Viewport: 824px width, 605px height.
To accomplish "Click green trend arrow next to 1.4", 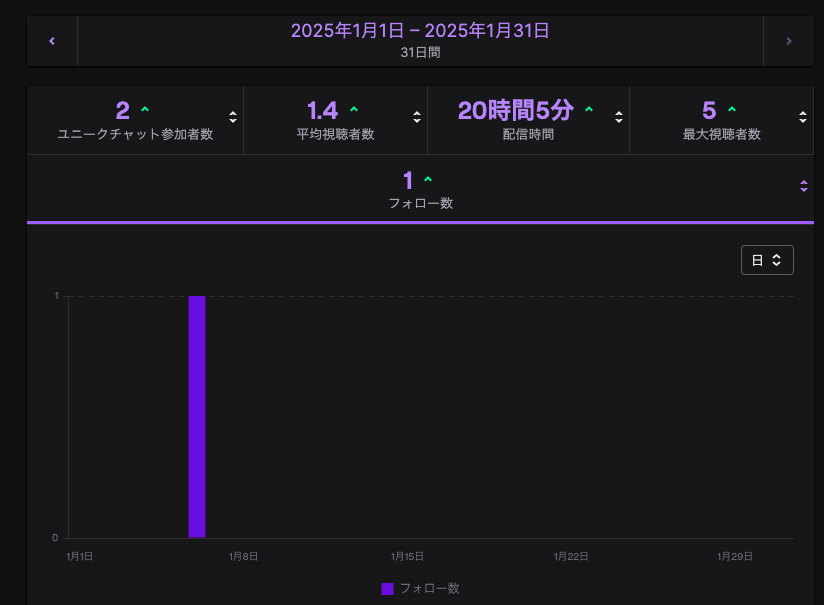I will (x=354, y=110).
